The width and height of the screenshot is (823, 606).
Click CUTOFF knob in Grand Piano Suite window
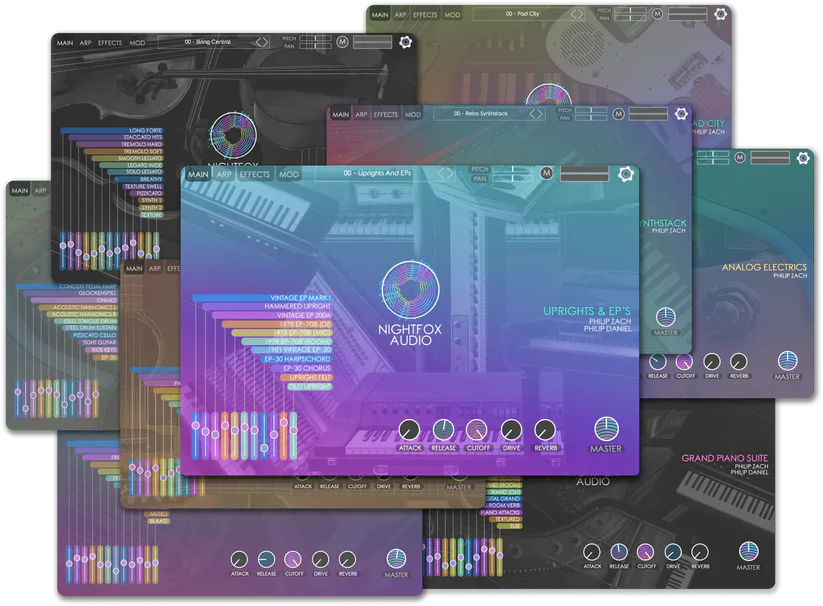(646, 552)
